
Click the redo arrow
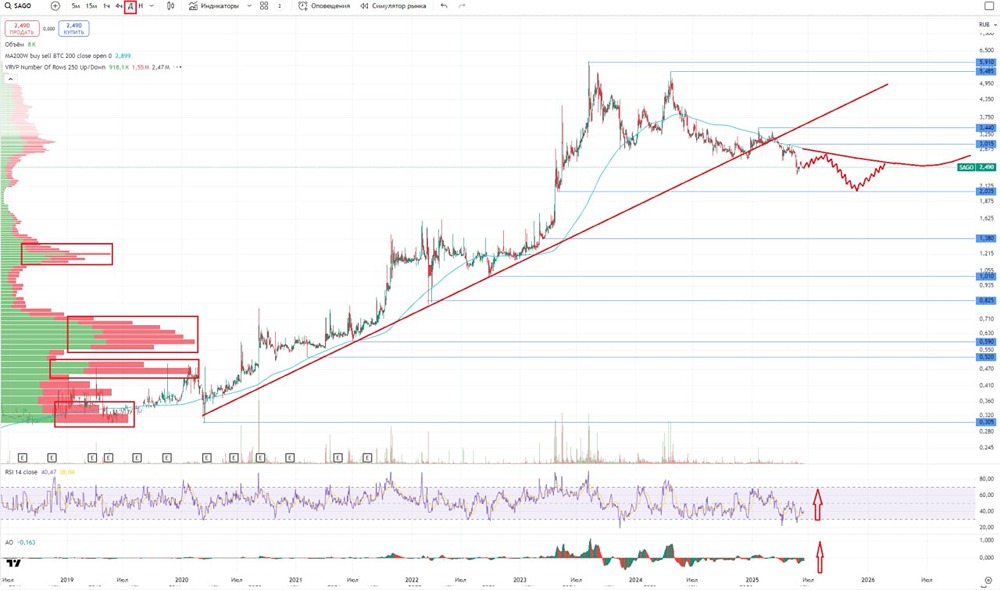[462, 6]
